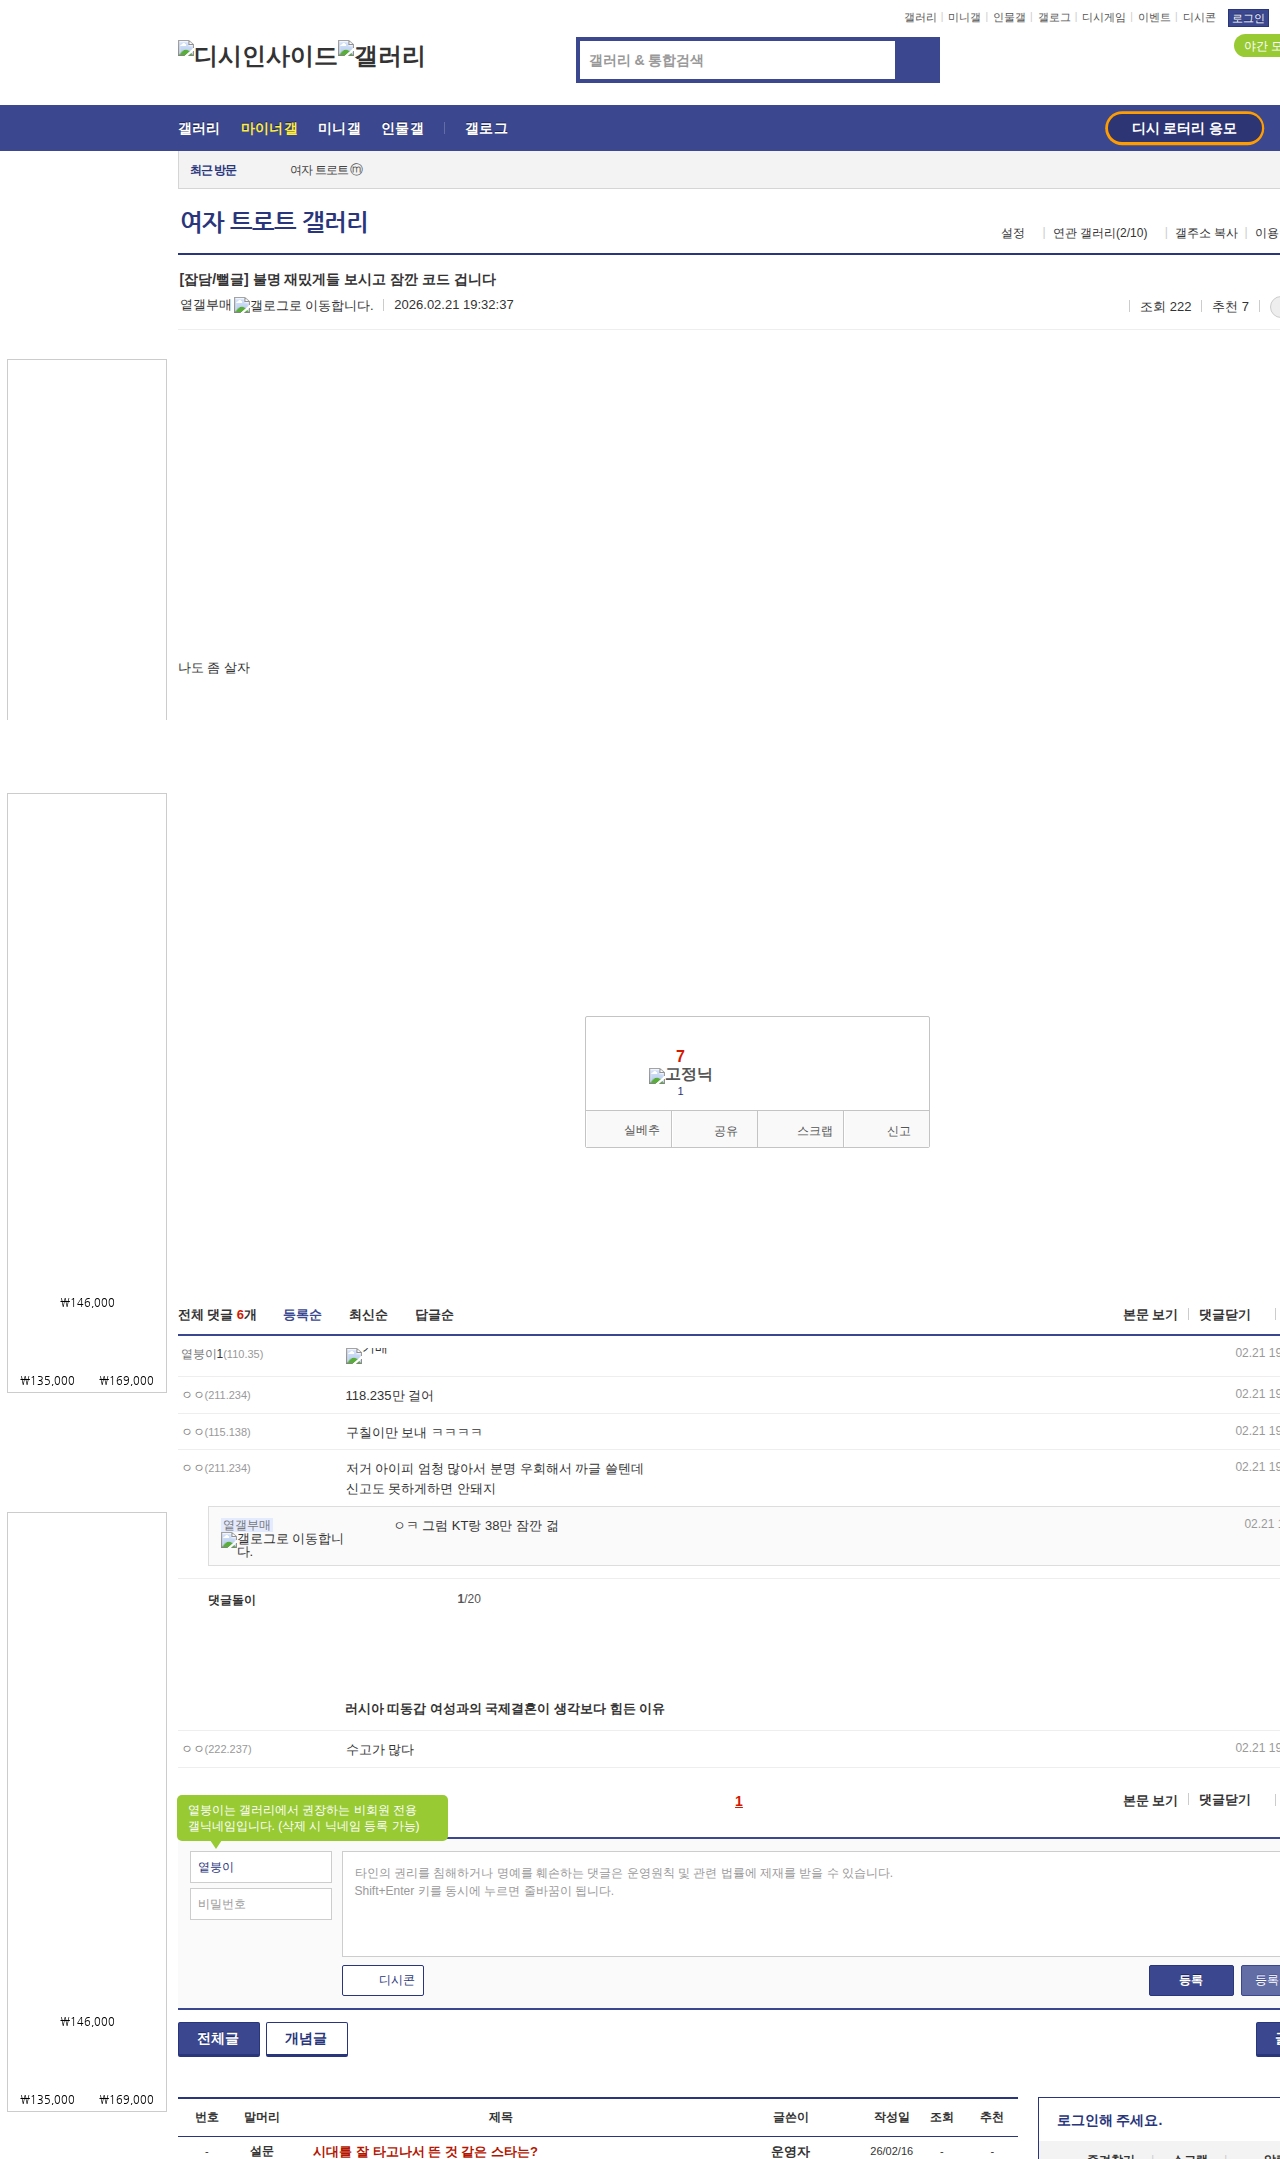1280x2159 pixels.
Task: Click the 갤러리 logo image beside 디시인사이드
Action: pos(382,55)
